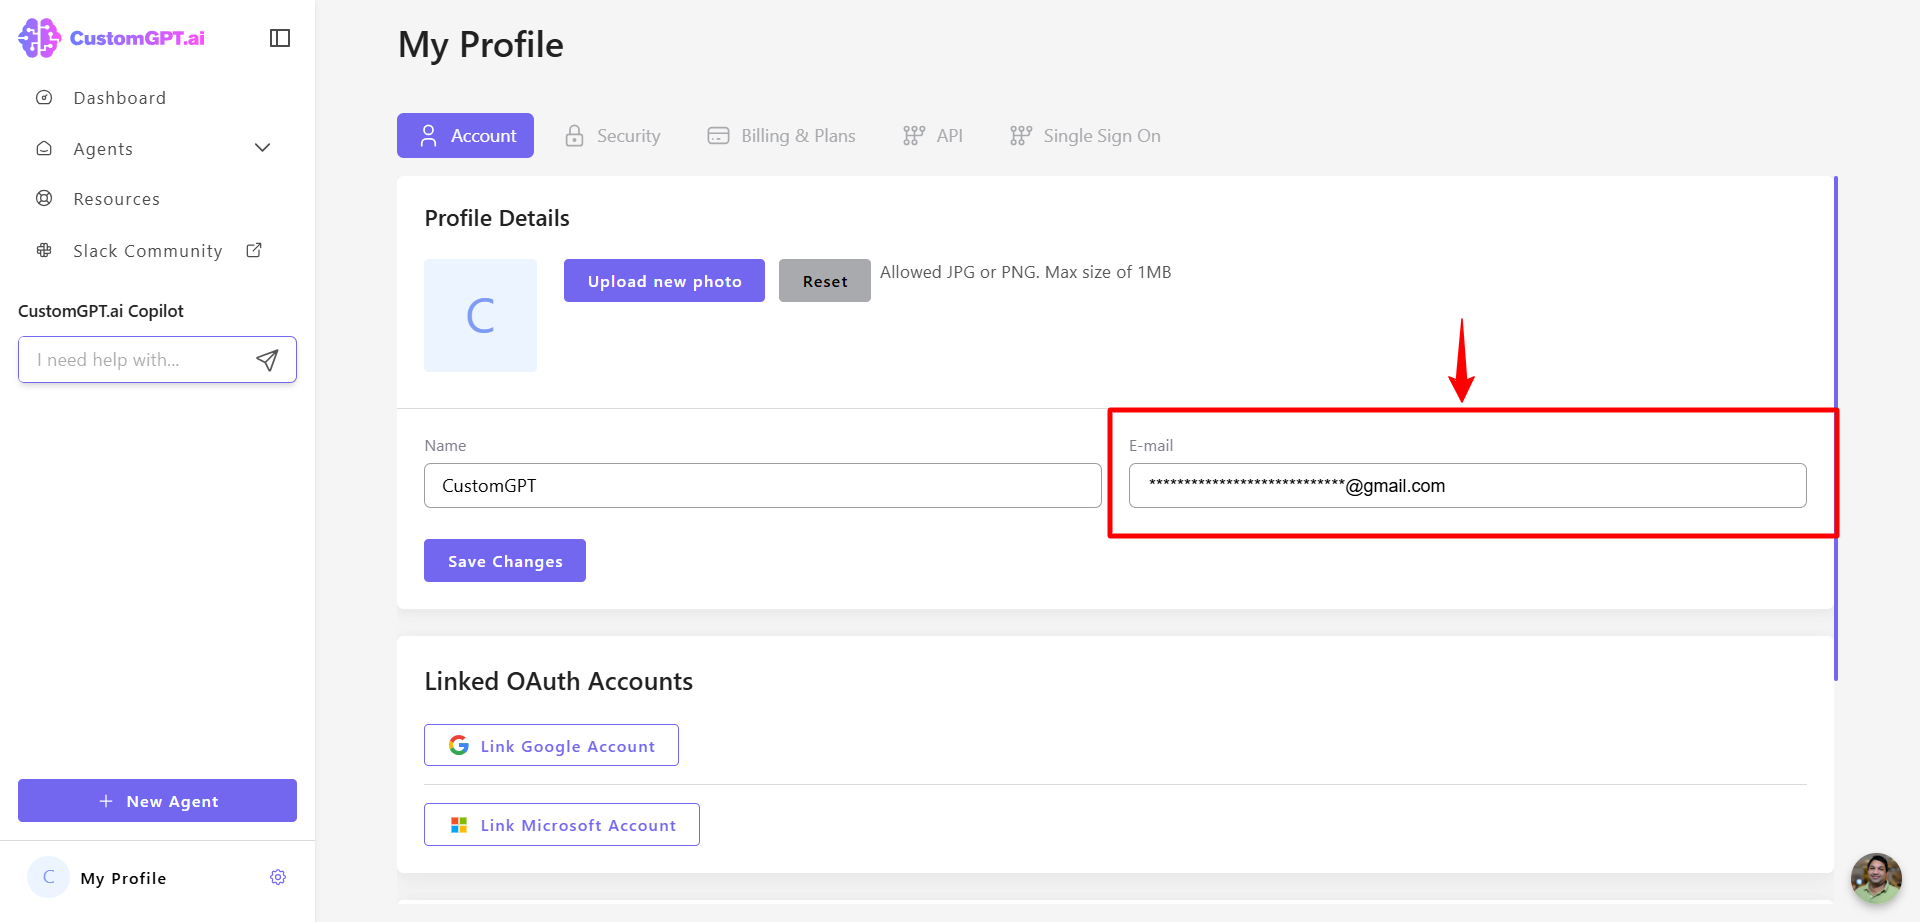
Task: Save Changes to profile details
Action: point(505,561)
